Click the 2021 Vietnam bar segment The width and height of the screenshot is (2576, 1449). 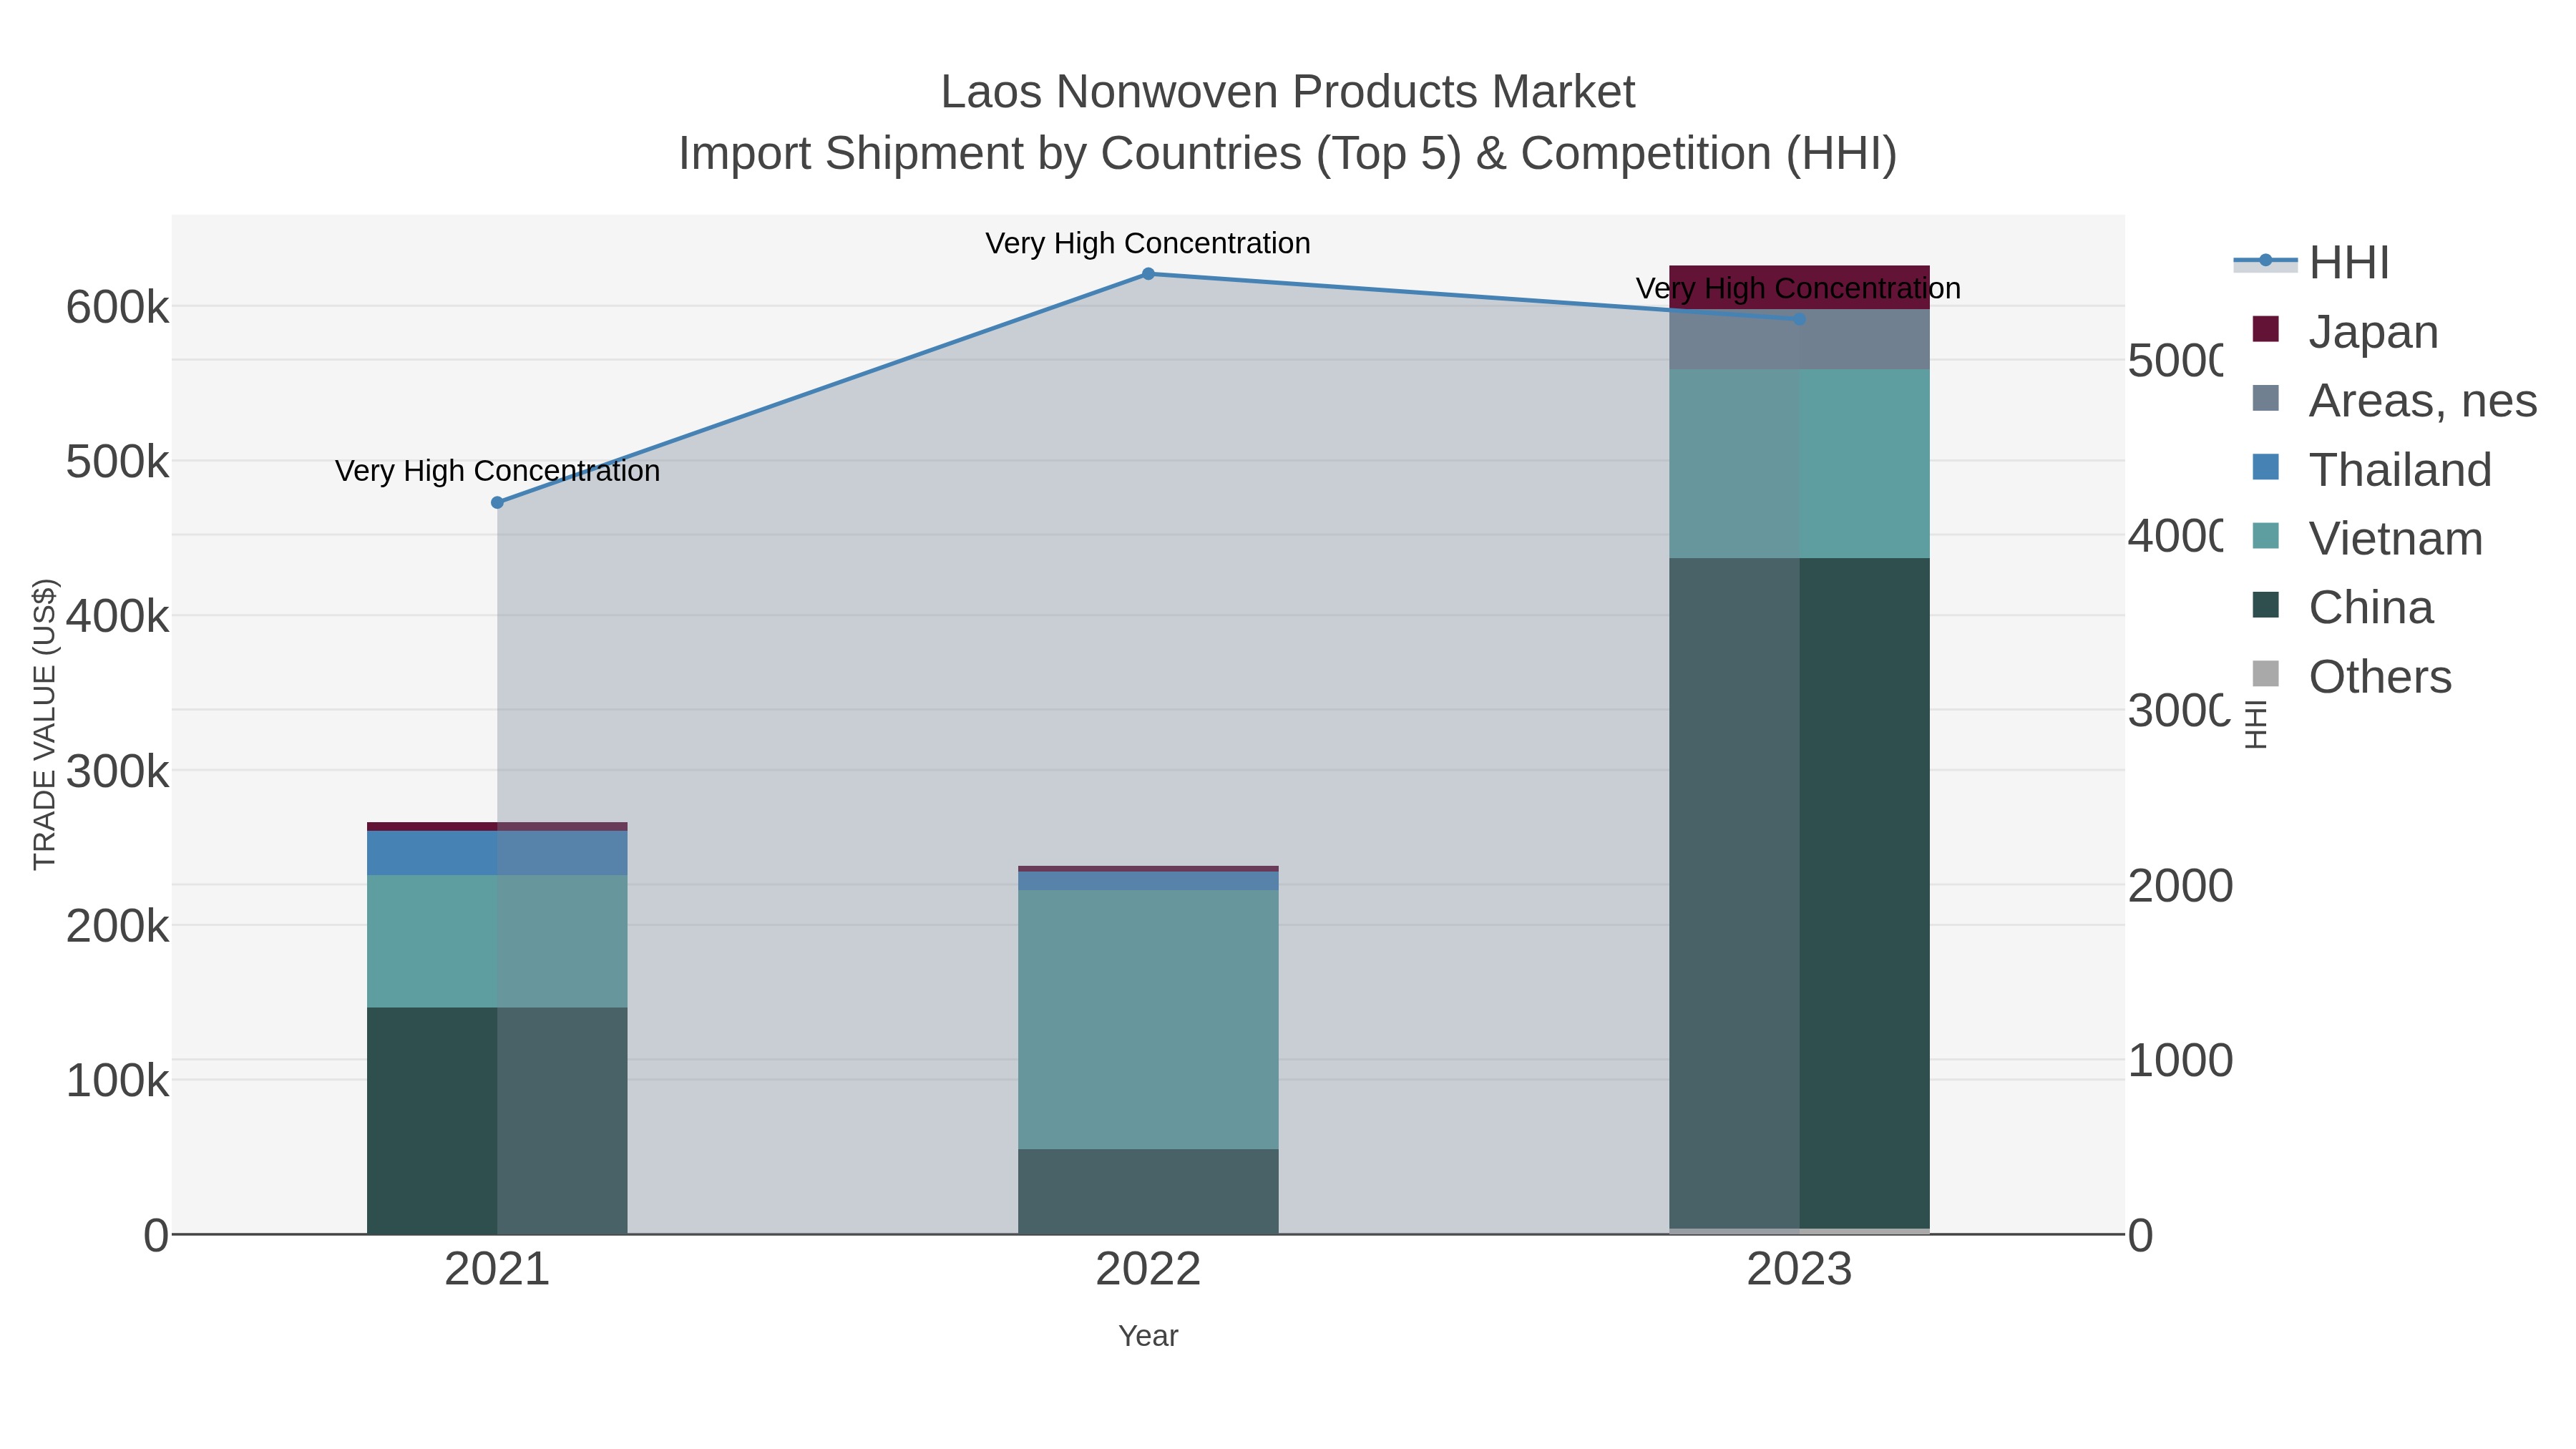497,941
